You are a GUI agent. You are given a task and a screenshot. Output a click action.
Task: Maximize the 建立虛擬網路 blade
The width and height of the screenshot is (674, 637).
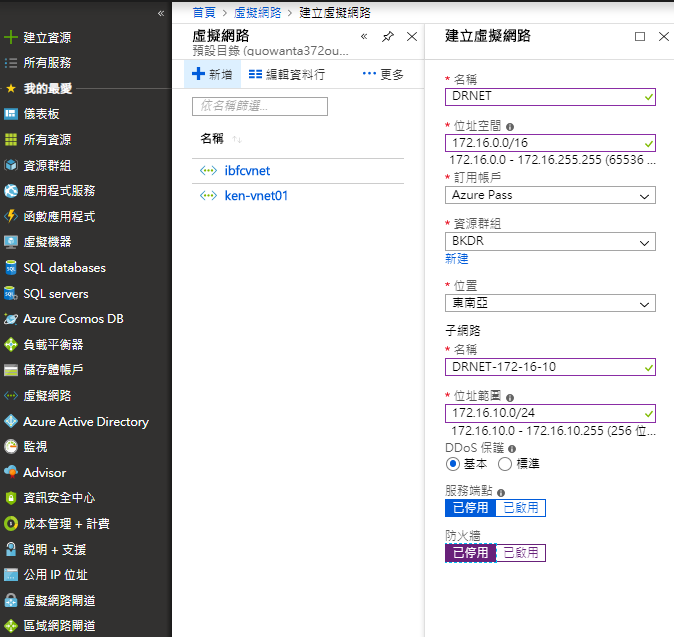point(640,37)
